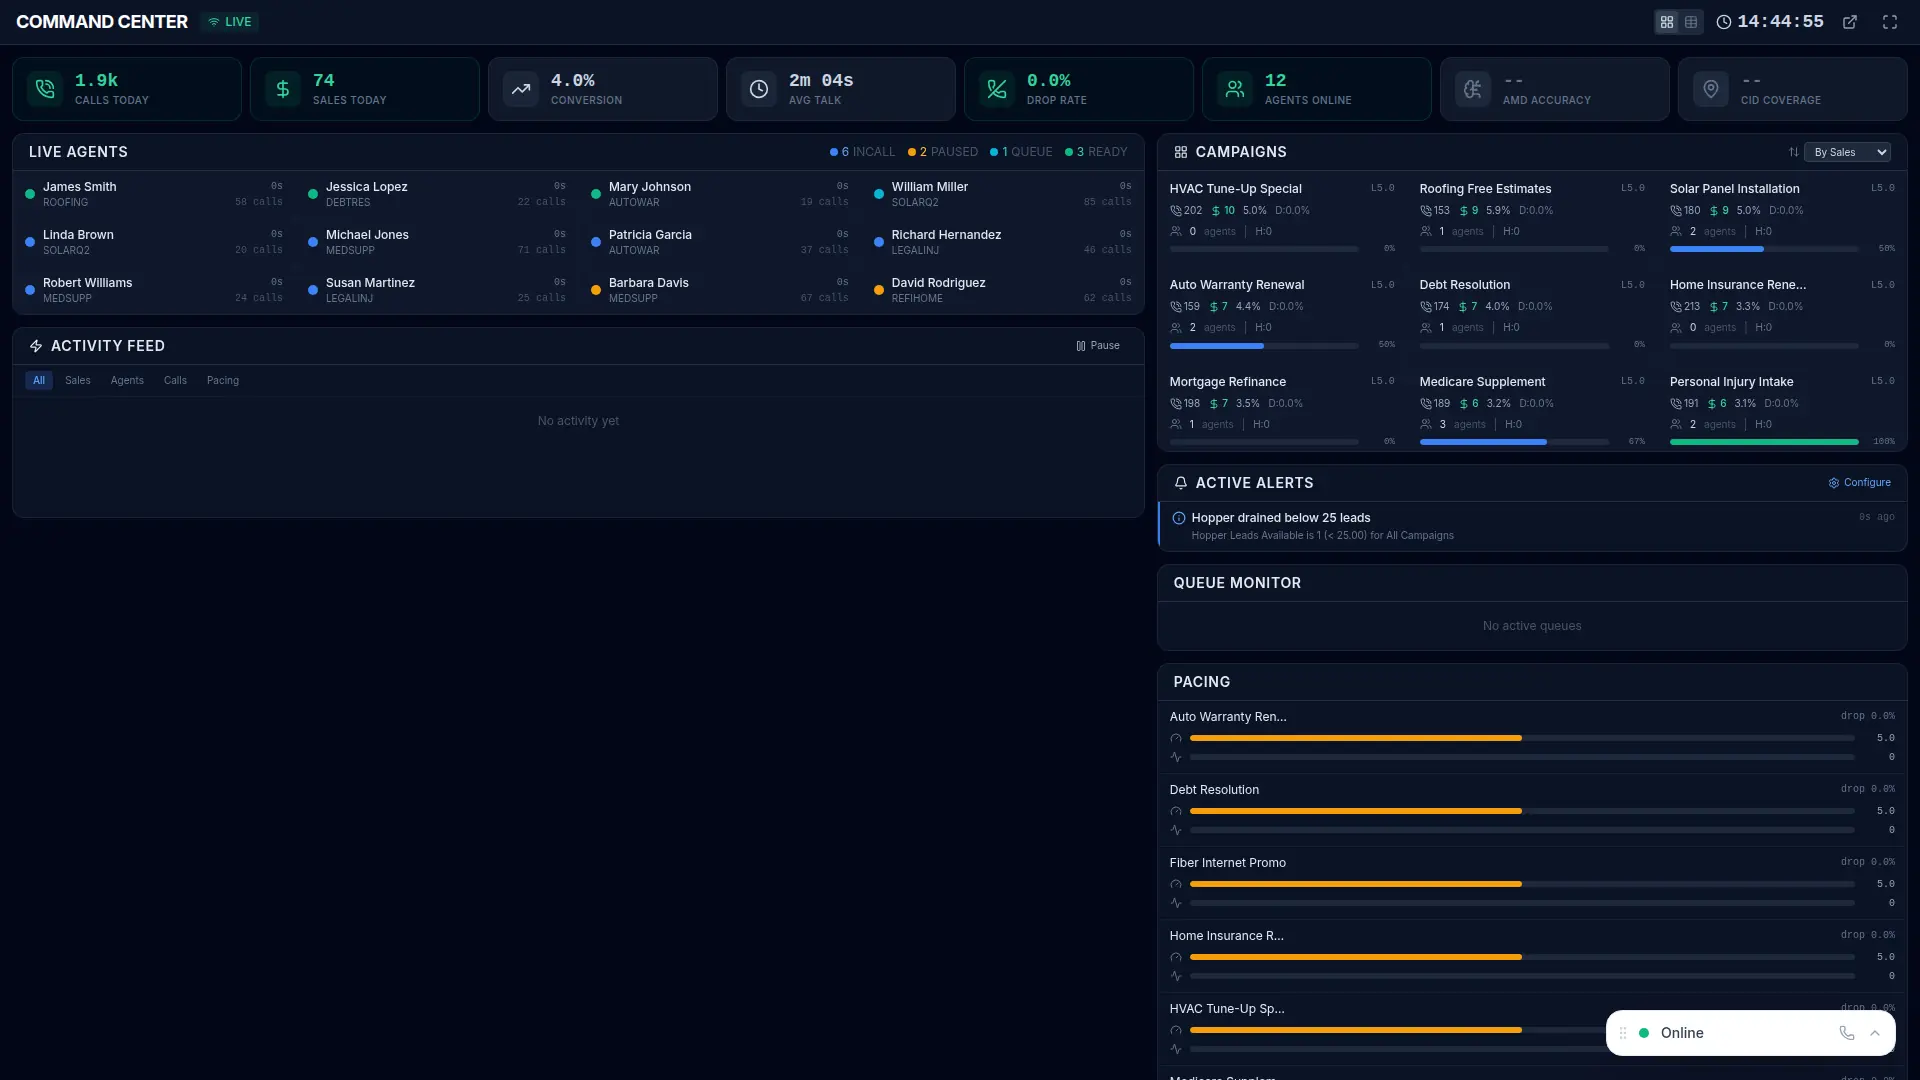Image resolution: width=1920 pixels, height=1080 pixels.
Task: Collapse the Online widget with its chevron
Action: tap(1876, 1033)
